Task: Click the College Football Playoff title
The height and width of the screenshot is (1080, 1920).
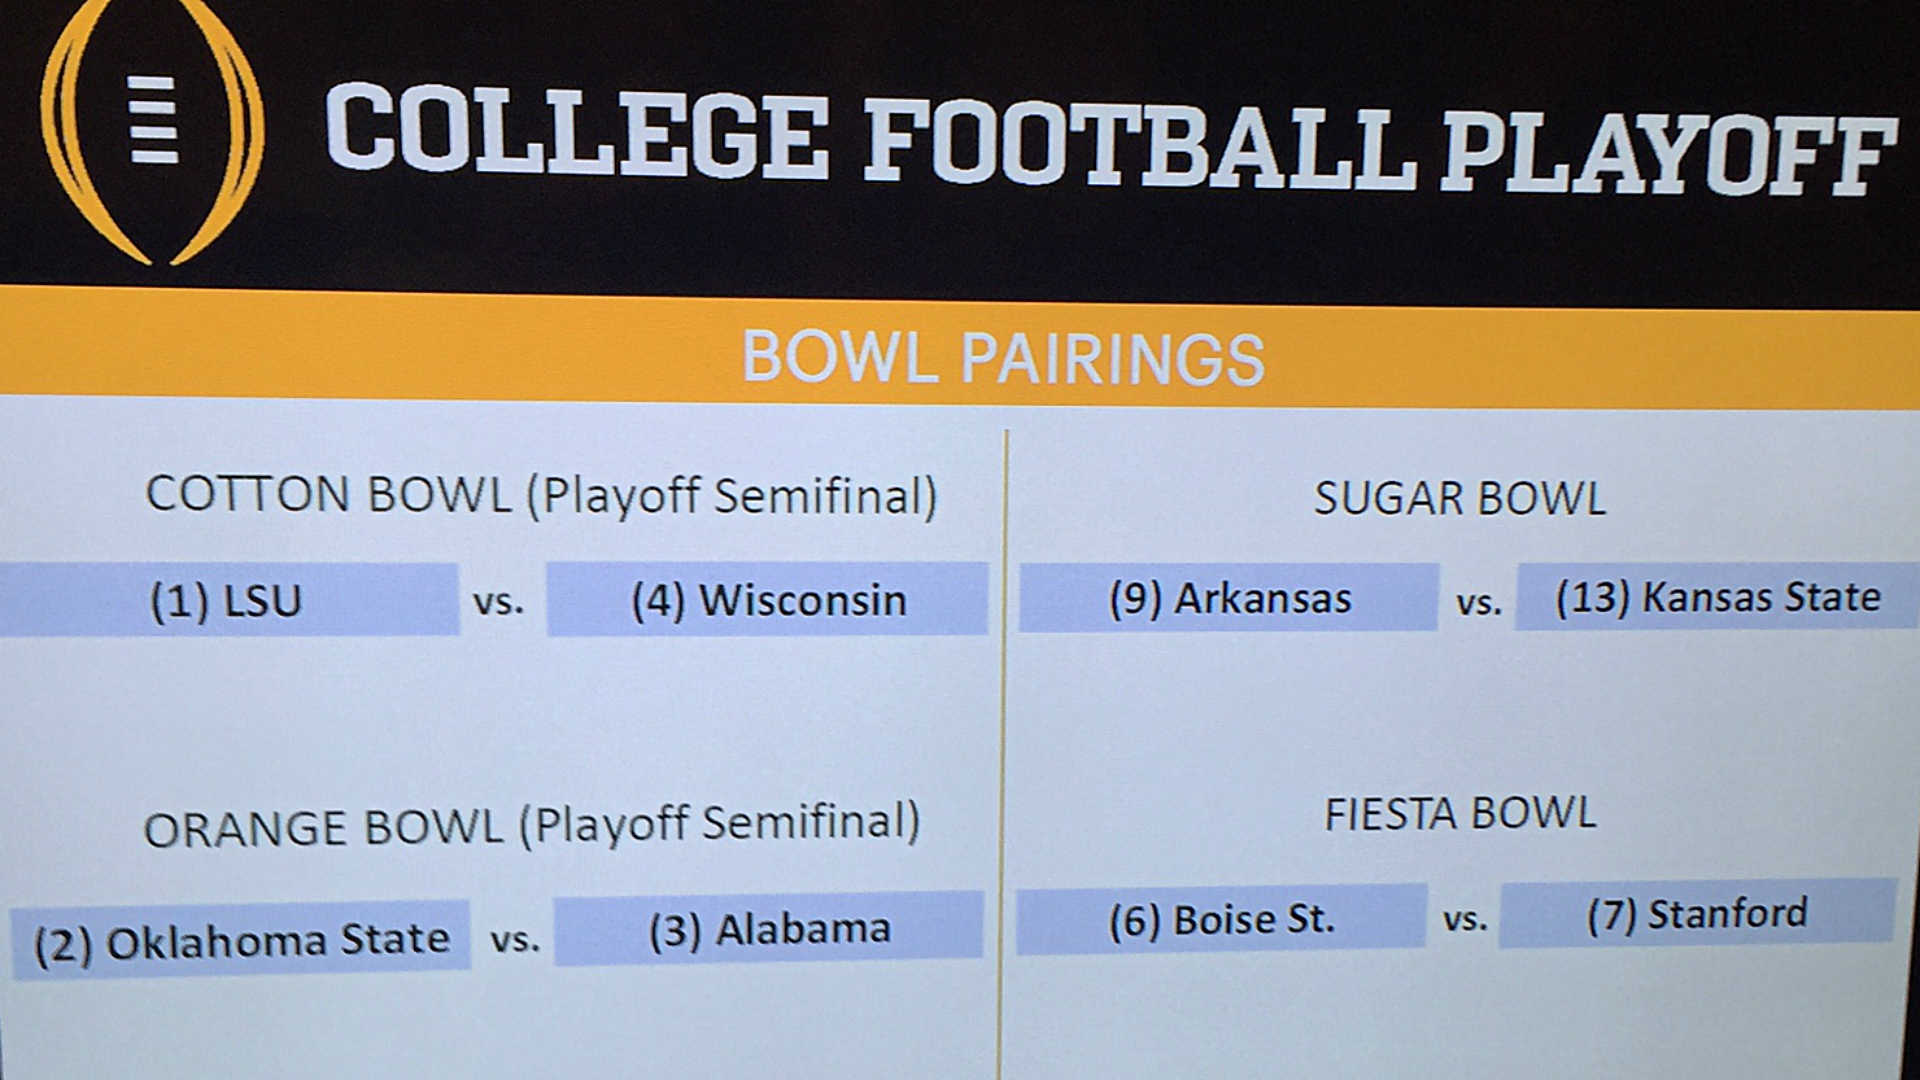Action: 1110,138
